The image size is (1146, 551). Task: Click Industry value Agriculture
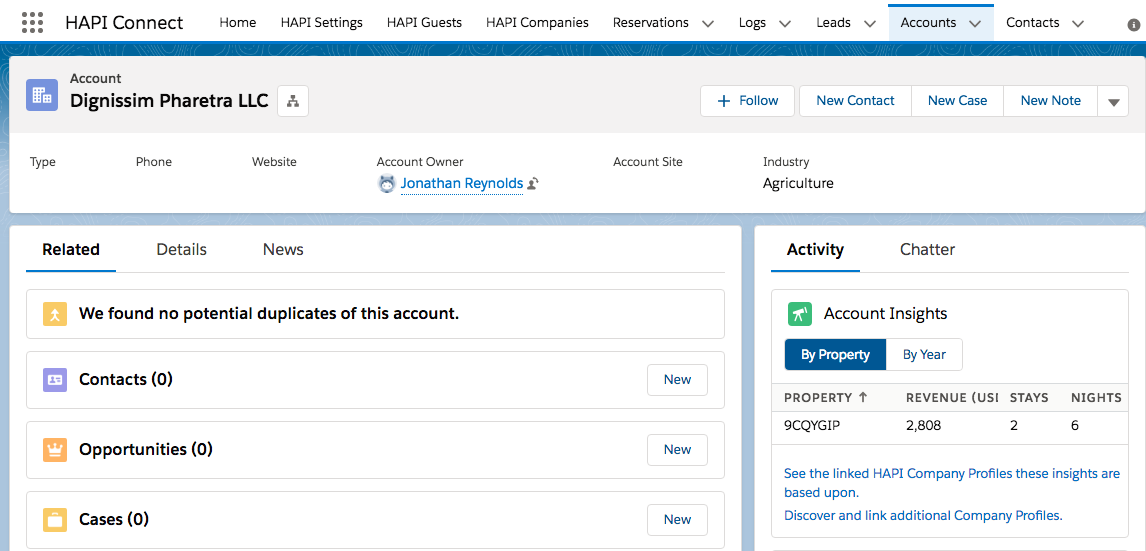[x=798, y=183]
